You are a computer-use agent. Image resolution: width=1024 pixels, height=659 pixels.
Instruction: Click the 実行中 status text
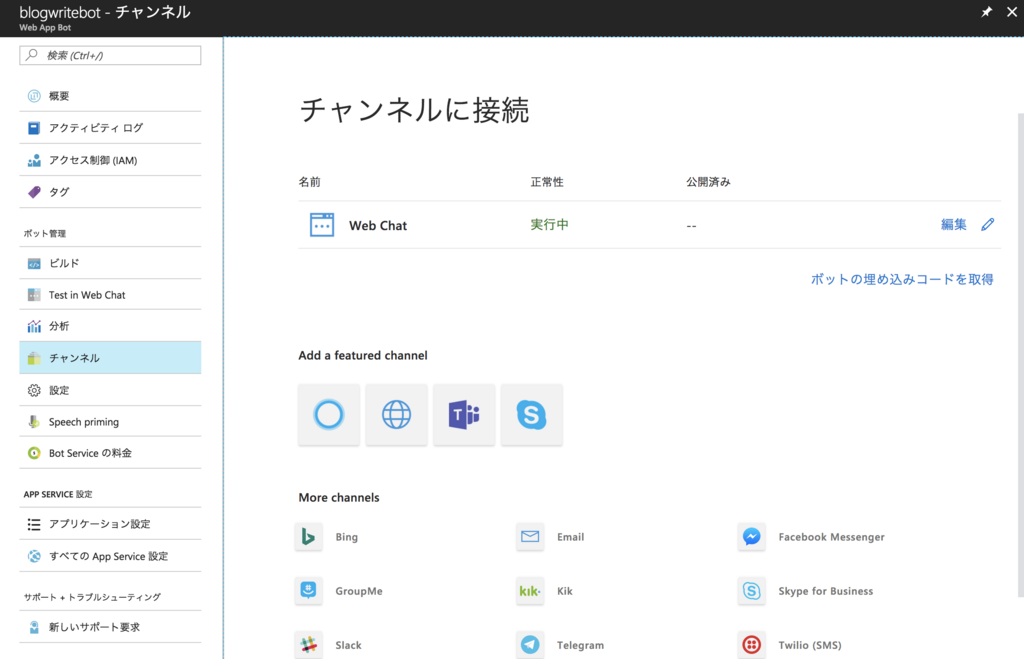(x=549, y=225)
